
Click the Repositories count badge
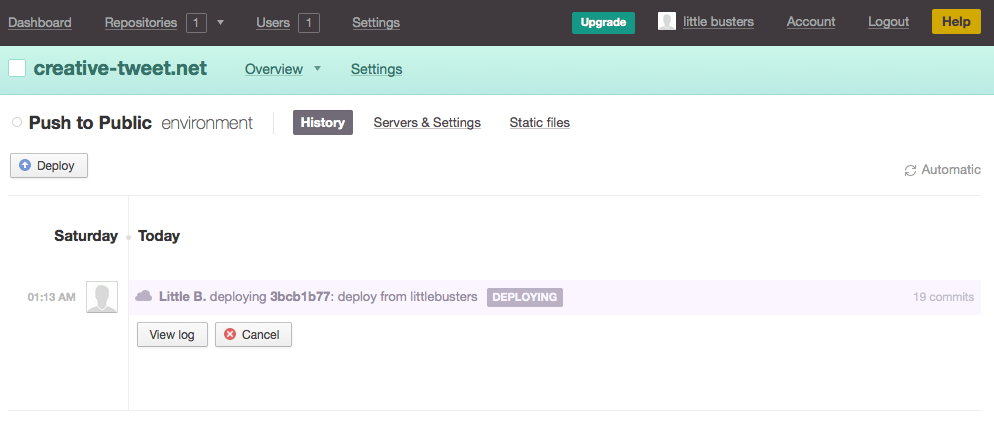[x=196, y=22]
